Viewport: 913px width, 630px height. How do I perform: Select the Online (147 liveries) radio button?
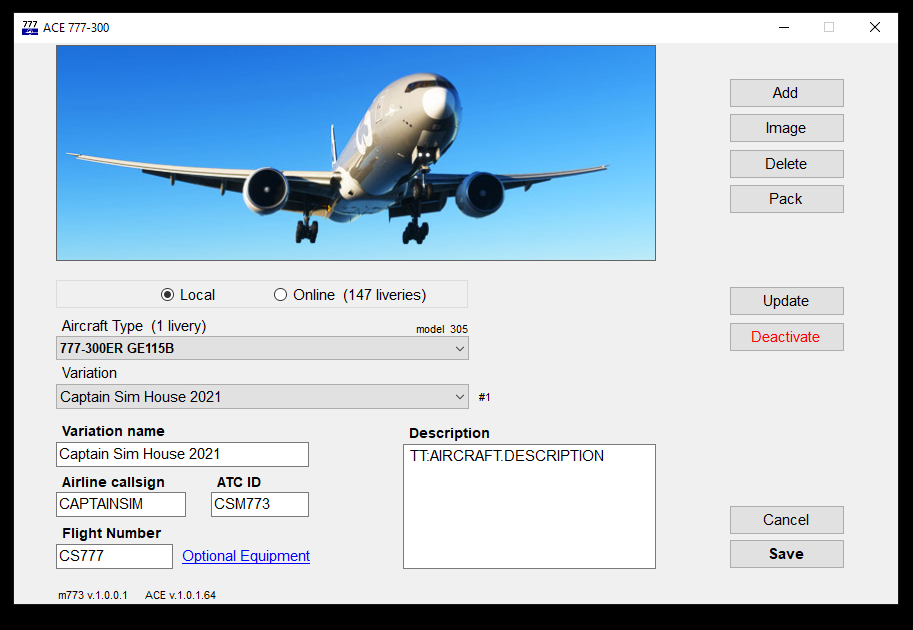(281, 295)
